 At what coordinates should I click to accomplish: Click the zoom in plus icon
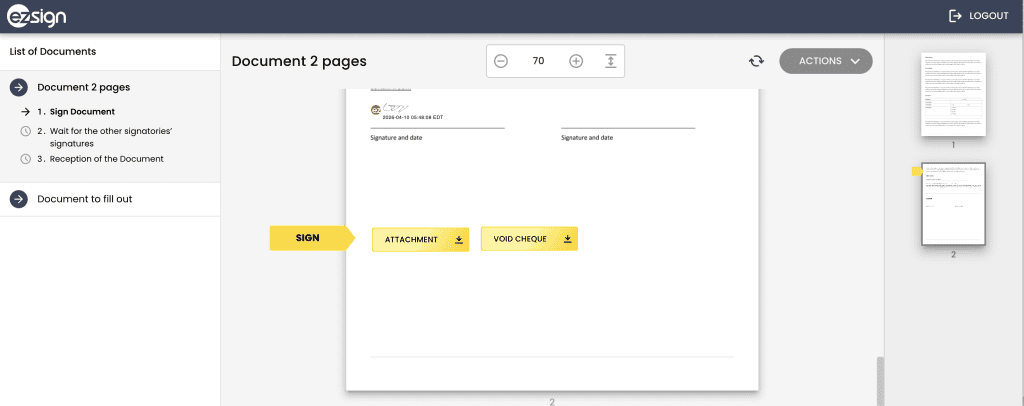pyautogui.click(x=576, y=61)
